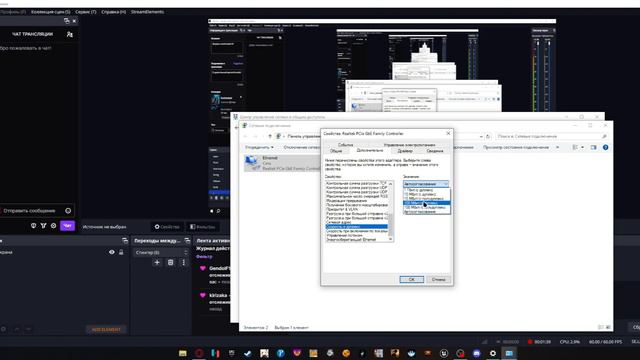This screenshot has width=640, height=360.
Task: Open OBS icon in taskbar
Action: coord(460,353)
